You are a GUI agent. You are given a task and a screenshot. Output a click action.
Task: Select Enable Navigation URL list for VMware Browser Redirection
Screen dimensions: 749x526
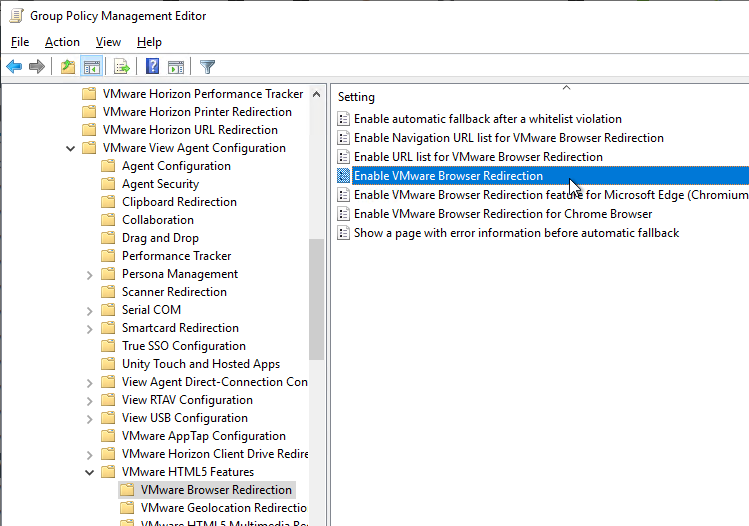pos(509,138)
